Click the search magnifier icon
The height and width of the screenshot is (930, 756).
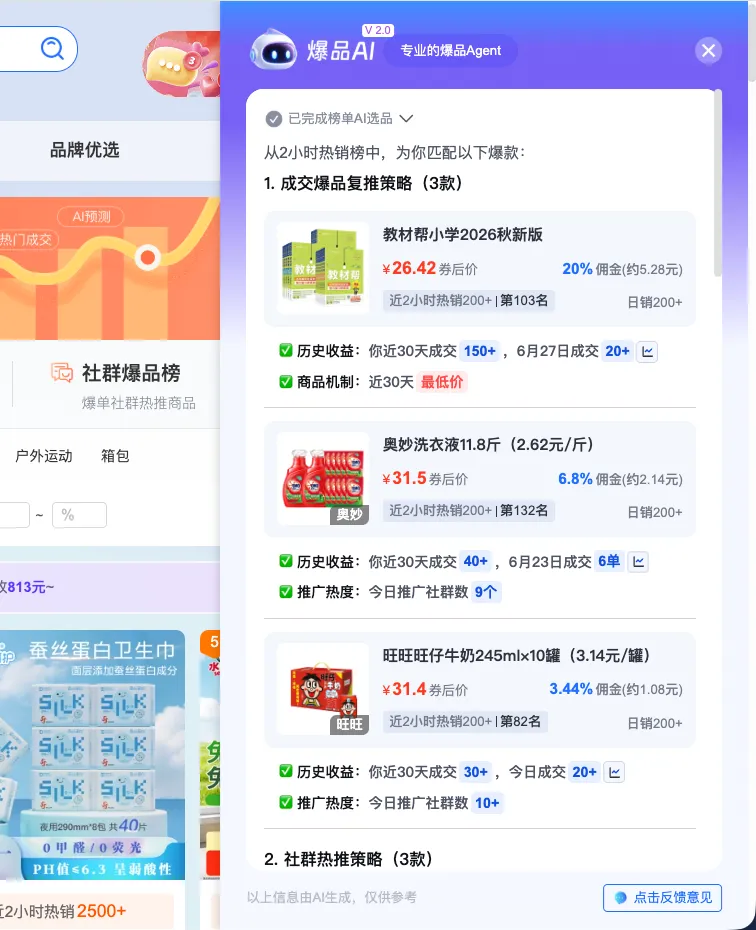click(x=52, y=48)
